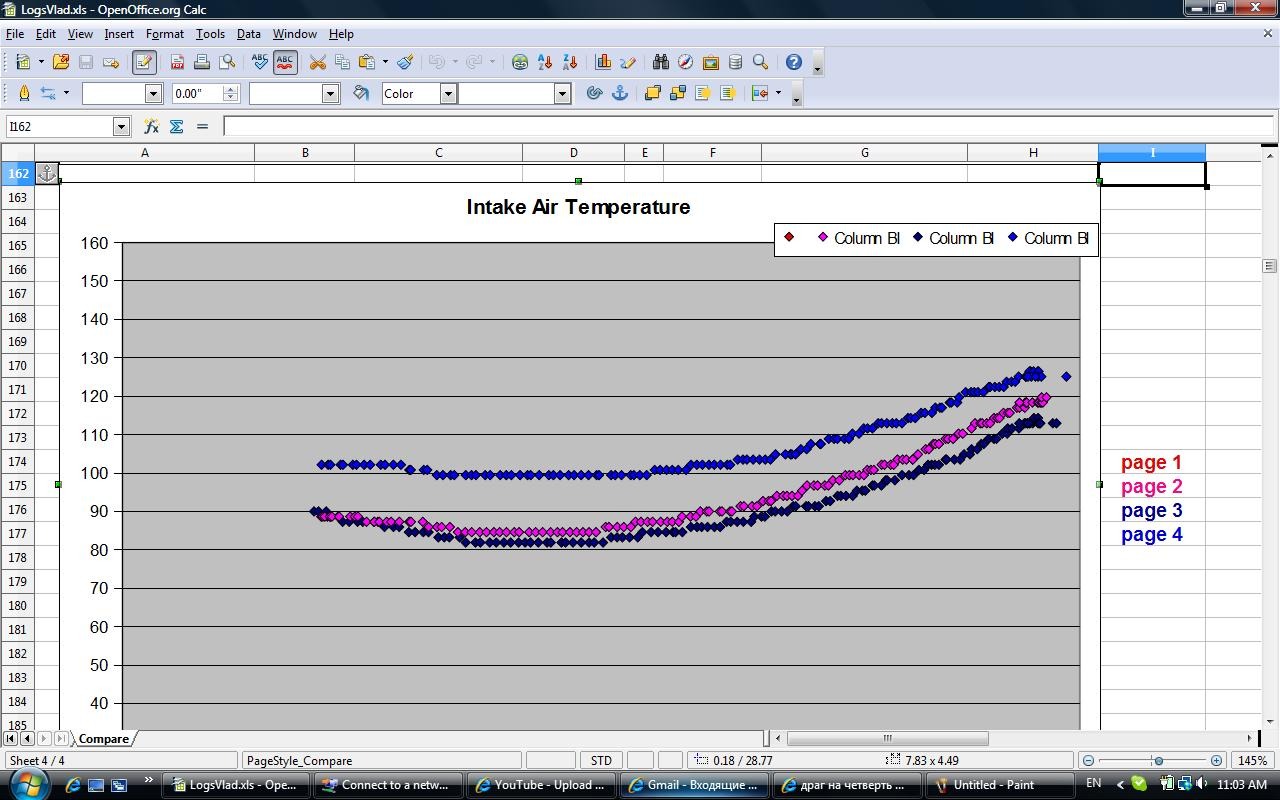Open the Format menu
This screenshot has height=800, width=1280.
[x=165, y=33]
